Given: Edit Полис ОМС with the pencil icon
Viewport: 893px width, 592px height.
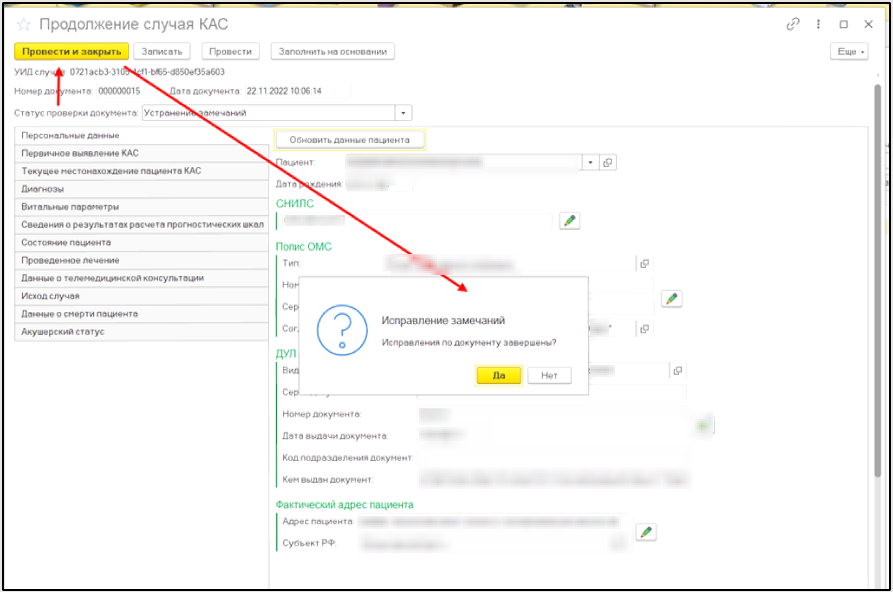Looking at the screenshot, I should pyautogui.click(x=672, y=298).
